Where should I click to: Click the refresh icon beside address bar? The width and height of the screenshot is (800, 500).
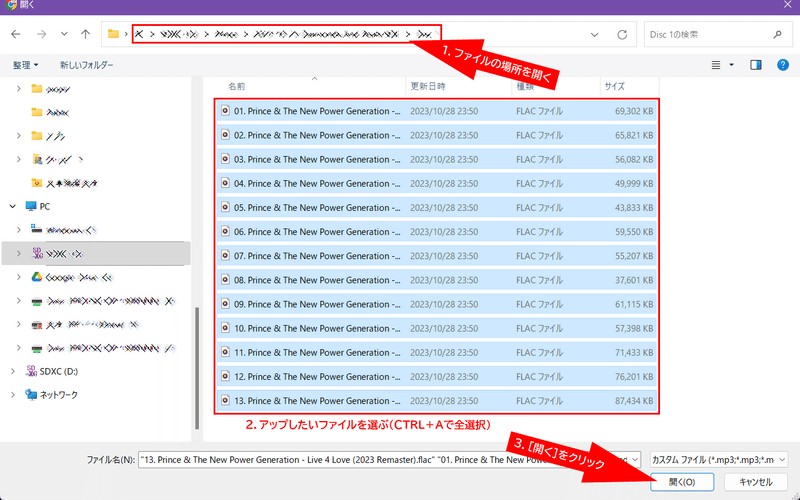pos(622,35)
